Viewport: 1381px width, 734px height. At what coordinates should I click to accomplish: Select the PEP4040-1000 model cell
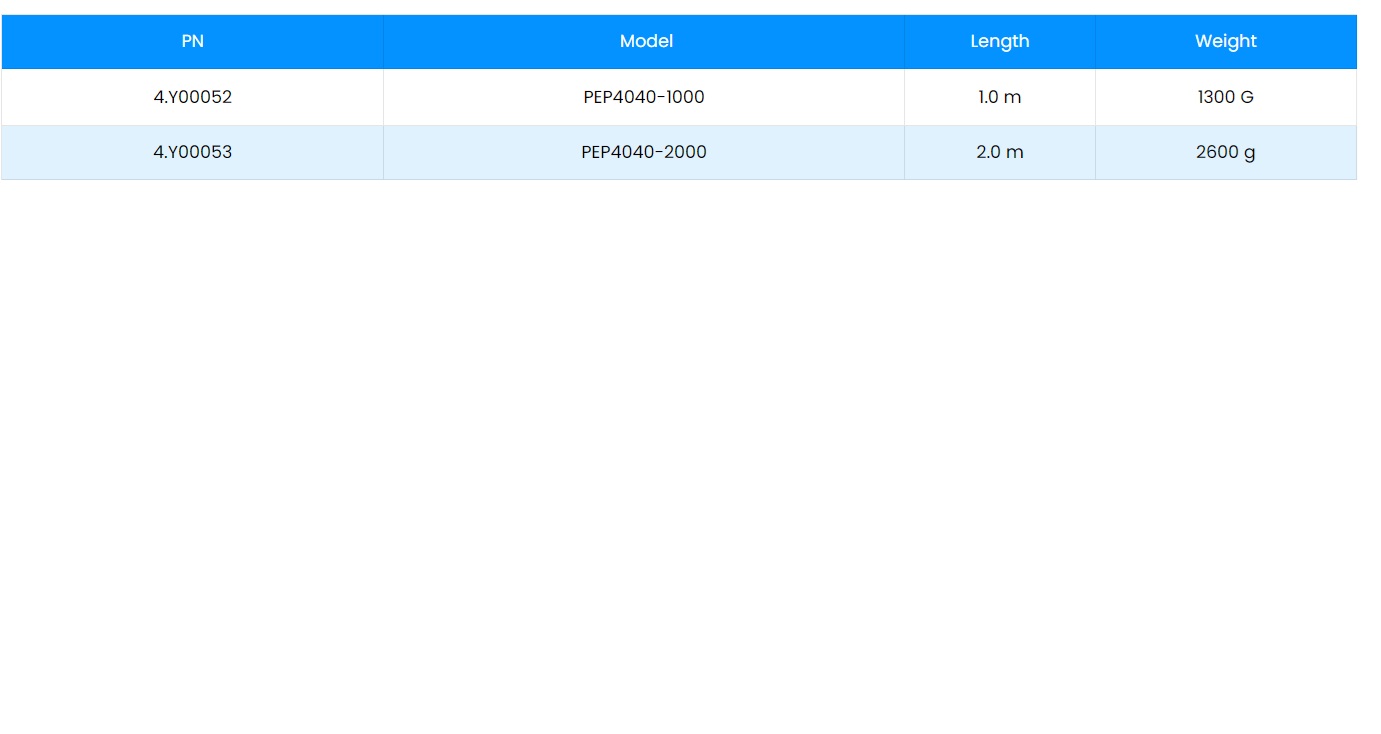[644, 97]
